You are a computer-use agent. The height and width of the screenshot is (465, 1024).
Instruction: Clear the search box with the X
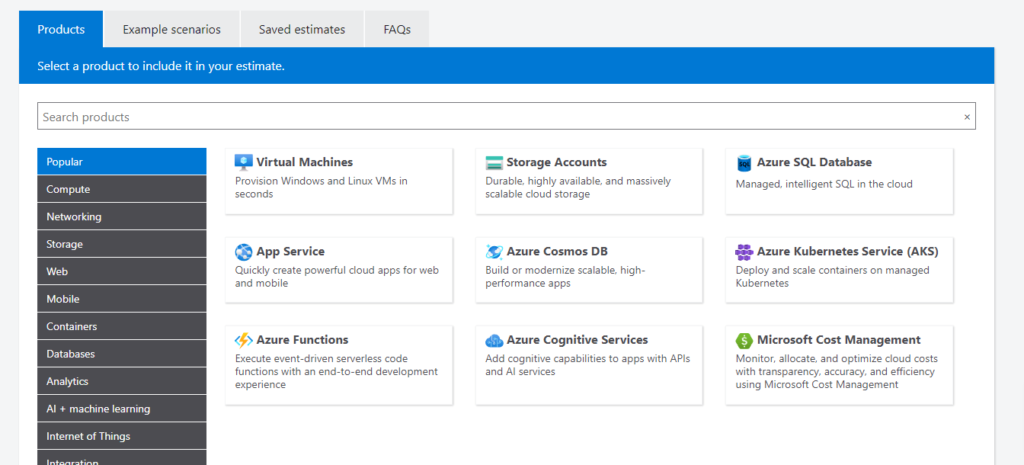coord(966,117)
